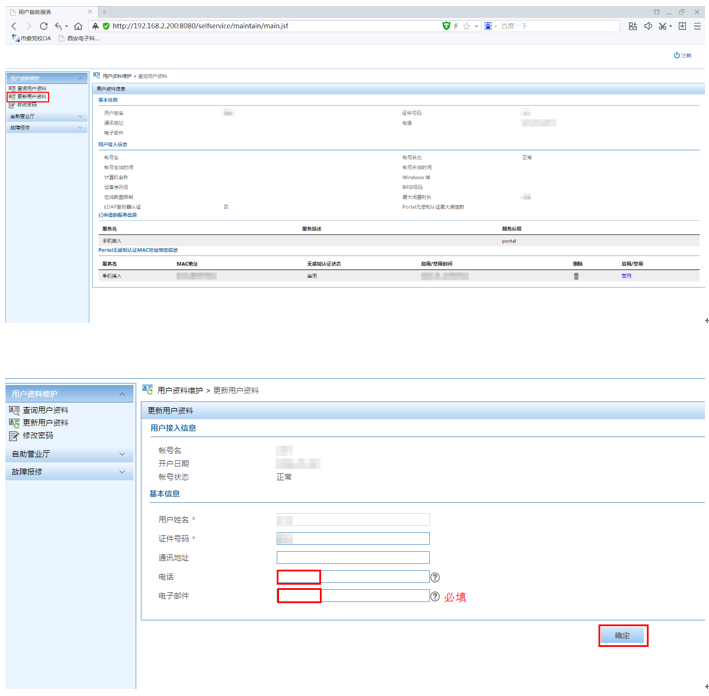709x696 pixels.
Task: Click the 禁用 link in the MAC binding row
Action: click(627, 275)
